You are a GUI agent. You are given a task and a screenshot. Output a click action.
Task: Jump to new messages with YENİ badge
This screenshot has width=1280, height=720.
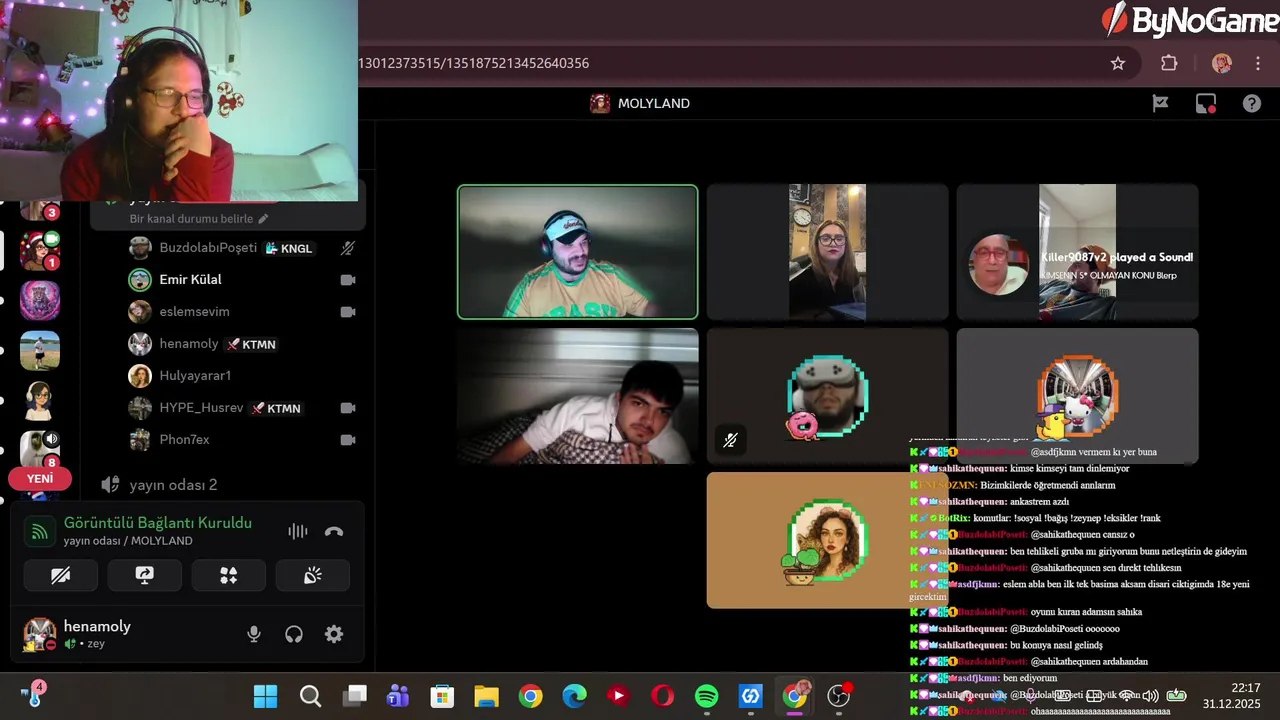click(40, 479)
